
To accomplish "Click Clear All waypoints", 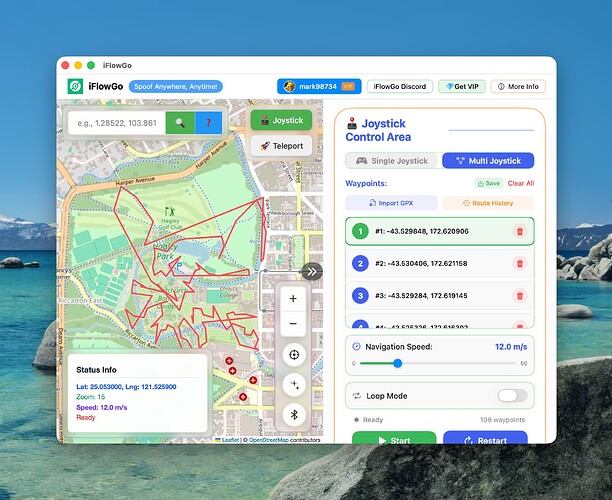I will (x=521, y=183).
